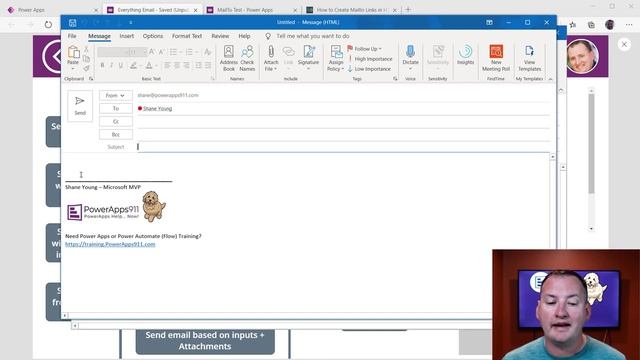Send the email with Send button
Screen dimensions: 640x360
[80, 106]
